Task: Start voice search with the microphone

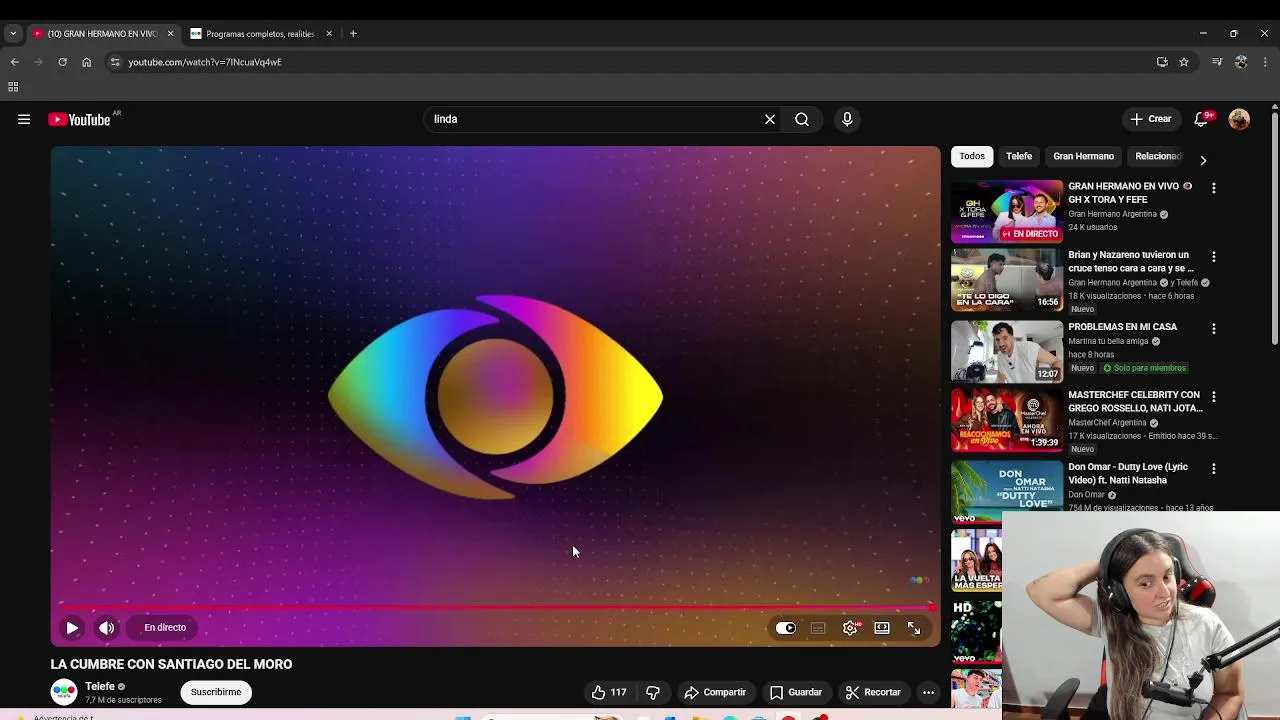Action: (x=847, y=119)
